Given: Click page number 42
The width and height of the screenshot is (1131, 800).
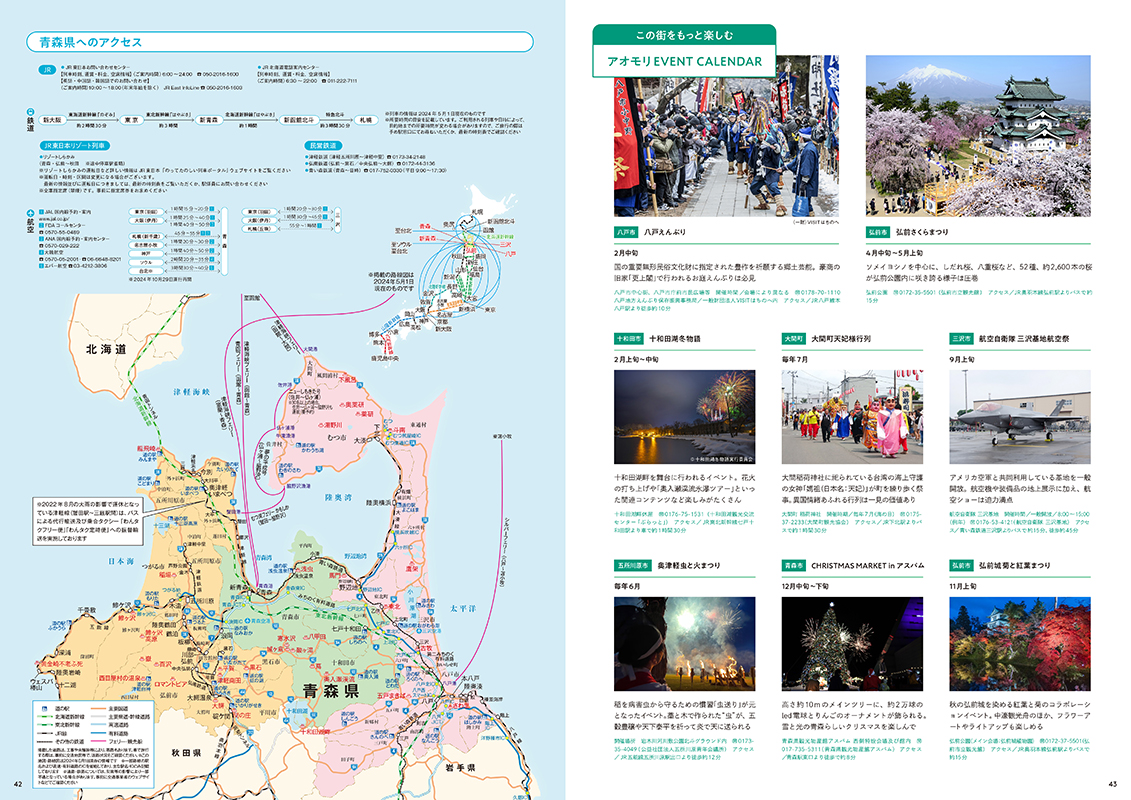Looking at the screenshot, I should 18,784.
